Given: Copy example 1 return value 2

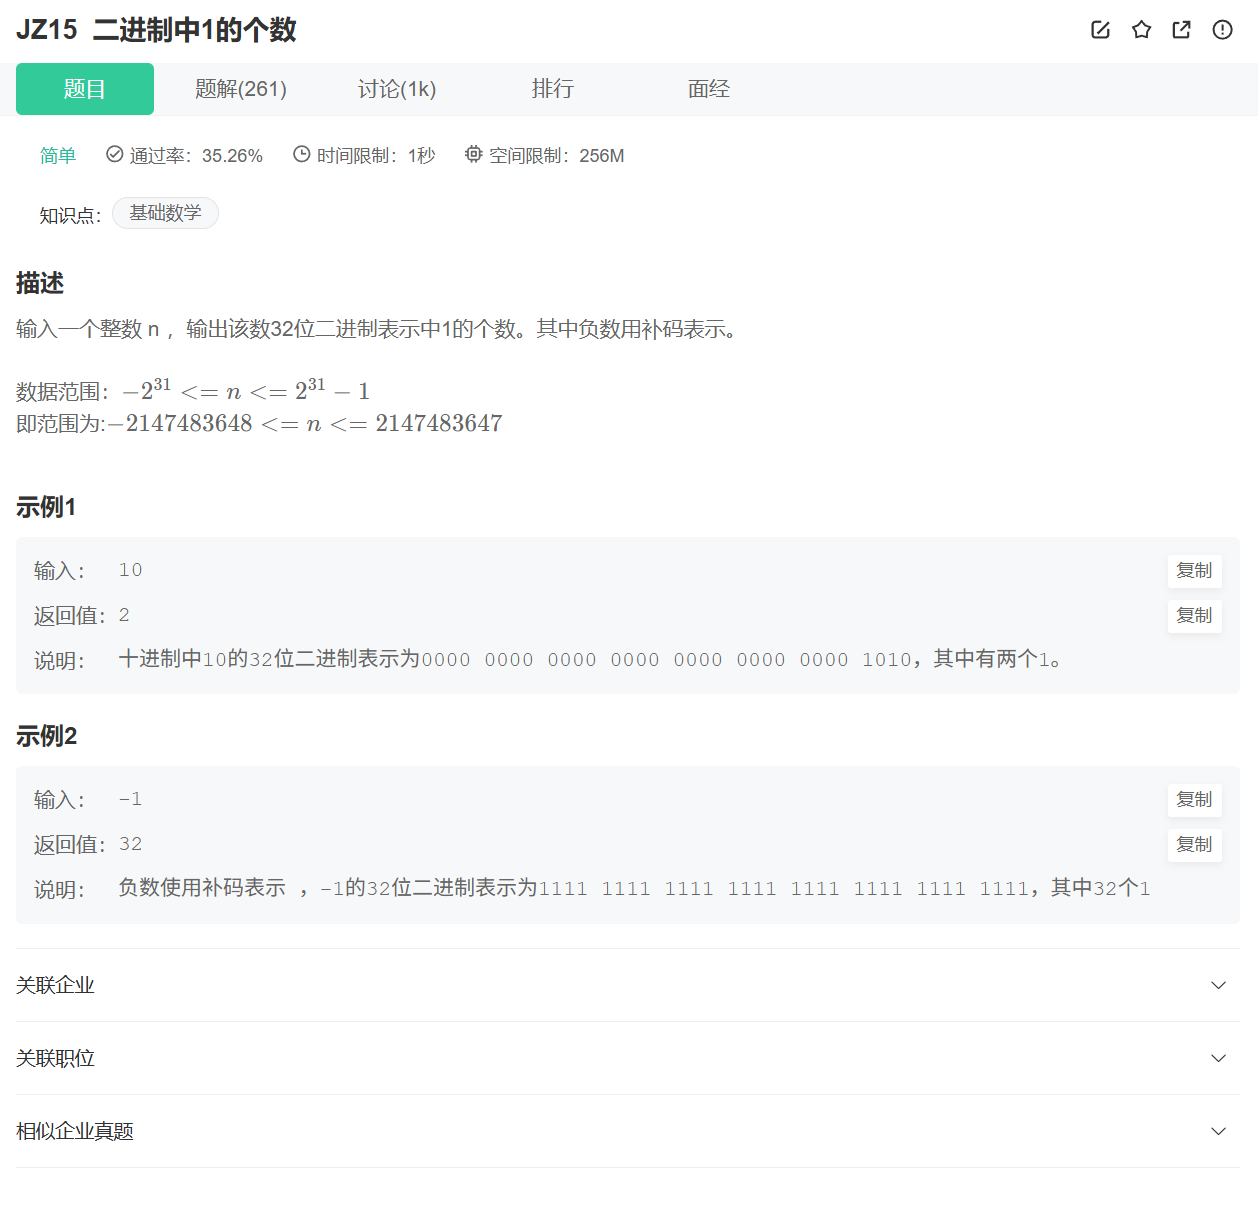Looking at the screenshot, I should (x=1194, y=616).
